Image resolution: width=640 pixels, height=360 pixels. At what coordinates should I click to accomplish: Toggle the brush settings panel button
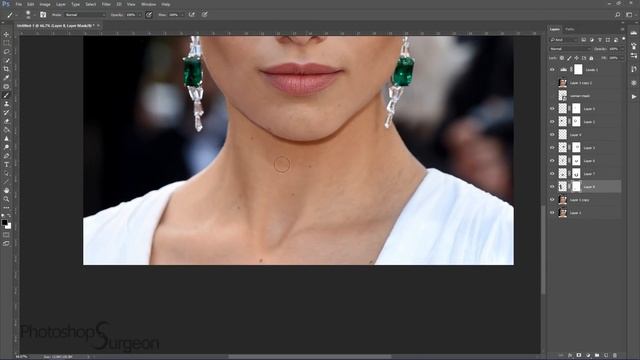point(43,15)
